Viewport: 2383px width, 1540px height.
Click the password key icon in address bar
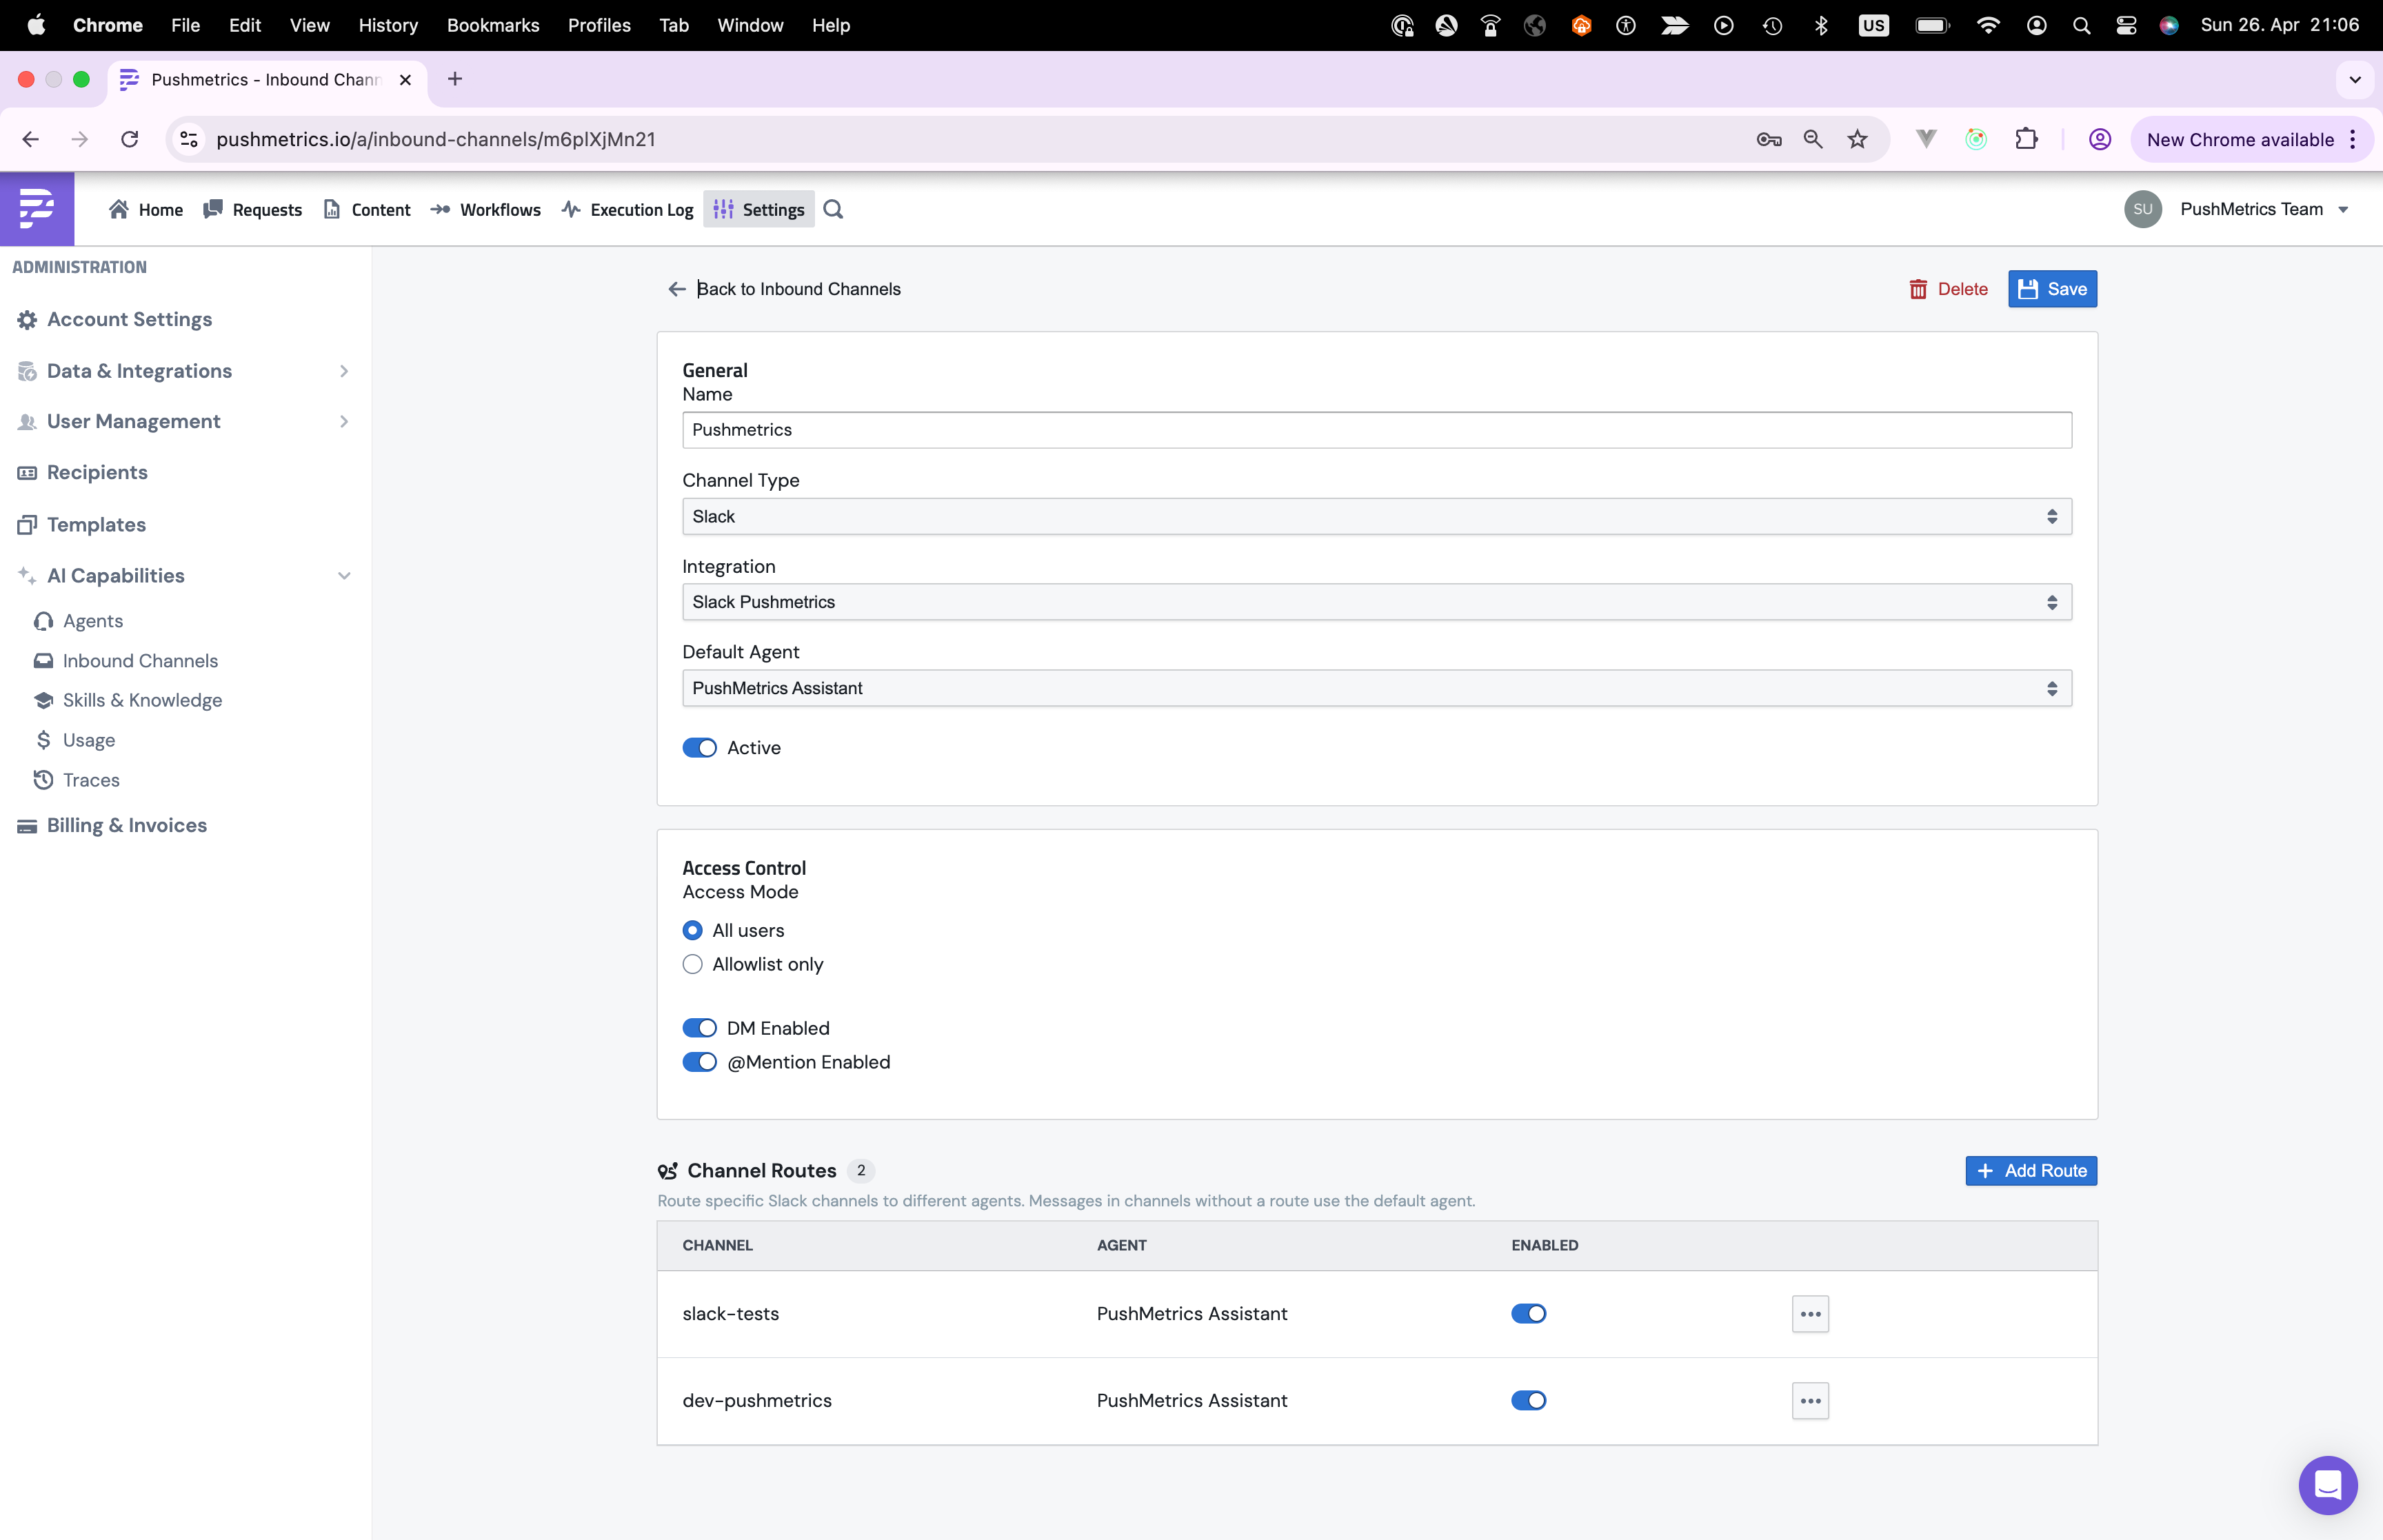pyautogui.click(x=1768, y=139)
